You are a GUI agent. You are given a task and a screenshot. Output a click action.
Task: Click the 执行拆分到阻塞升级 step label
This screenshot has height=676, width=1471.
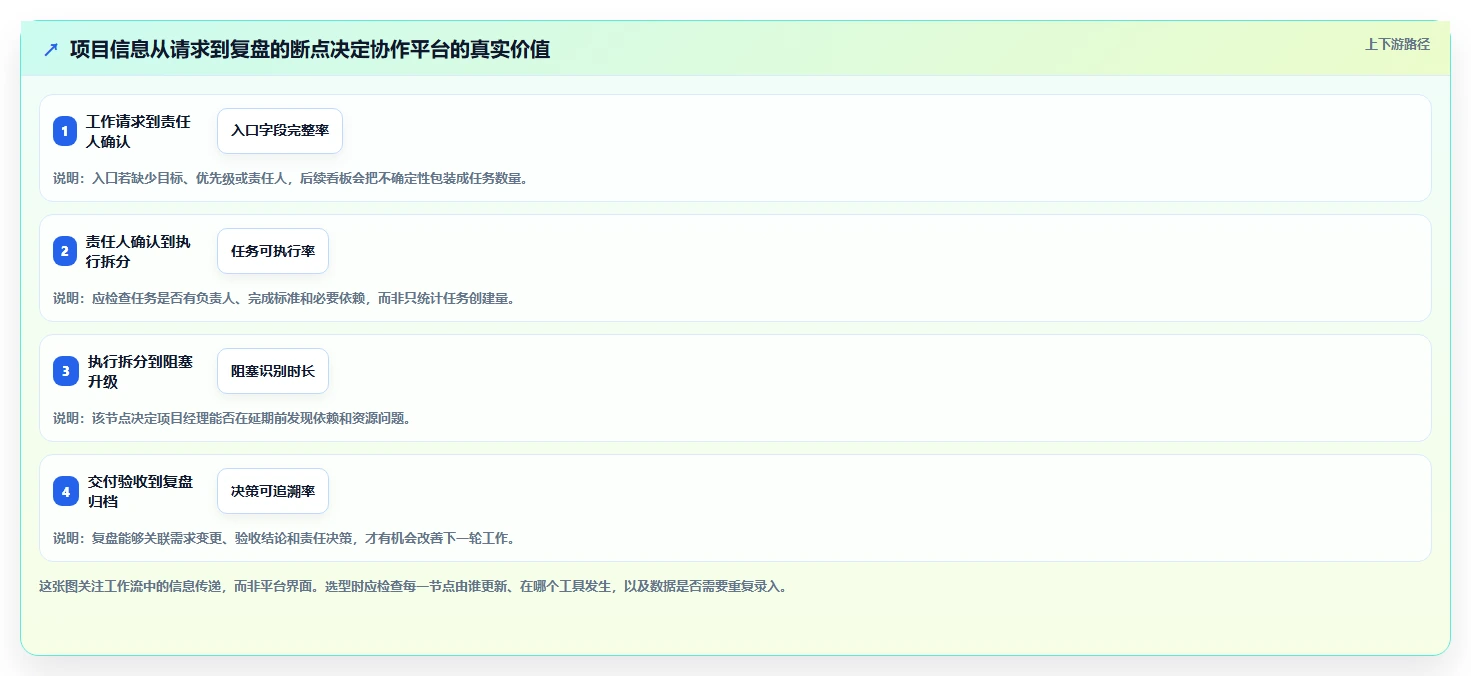click(x=141, y=371)
